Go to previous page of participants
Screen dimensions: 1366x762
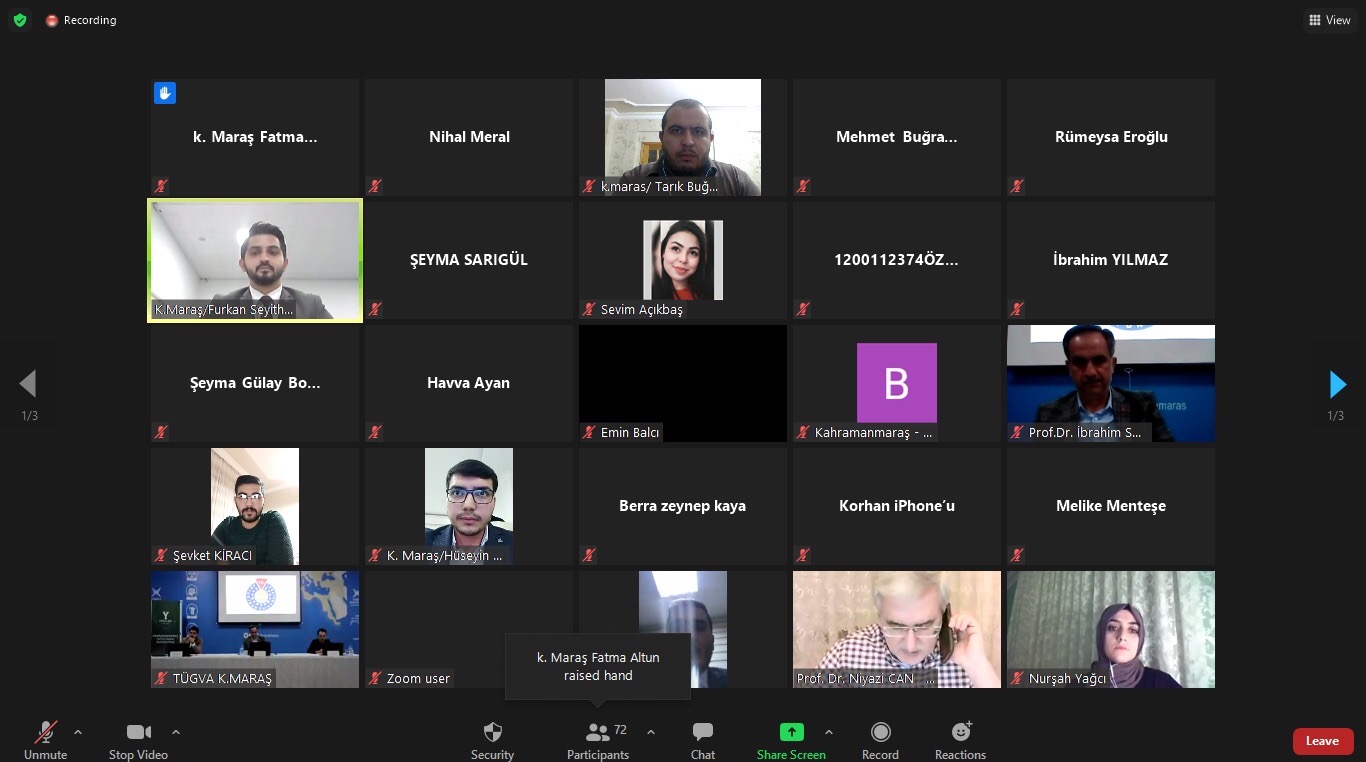tap(28, 384)
